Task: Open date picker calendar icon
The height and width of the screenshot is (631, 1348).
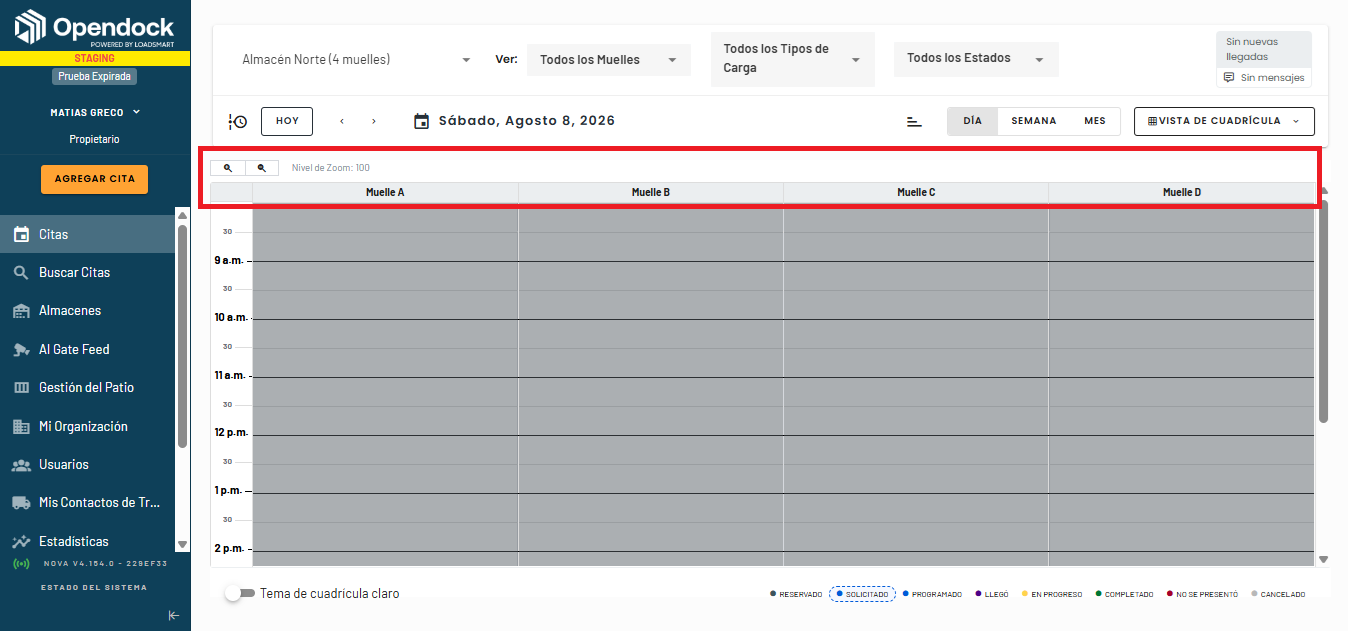Action: (x=422, y=121)
